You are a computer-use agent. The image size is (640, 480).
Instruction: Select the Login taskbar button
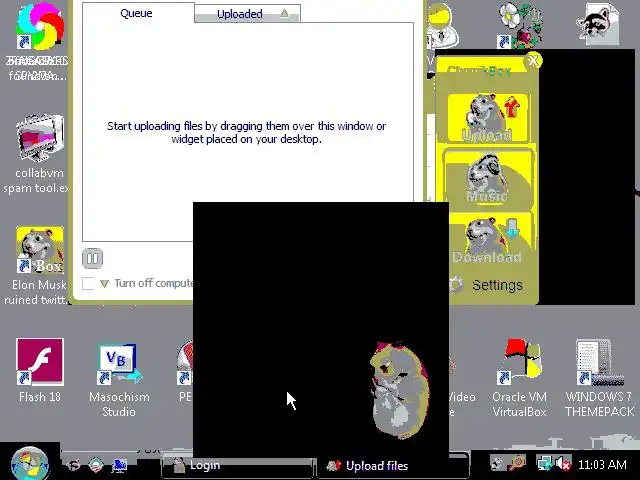coord(239,465)
